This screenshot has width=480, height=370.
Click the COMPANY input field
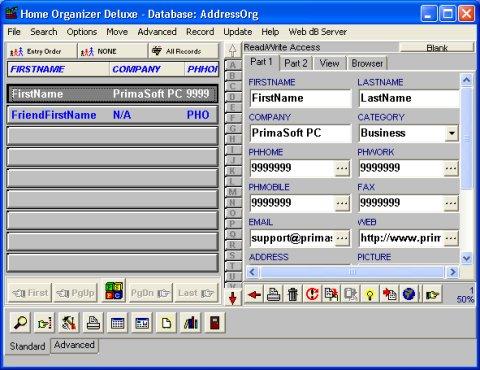(x=300, y=133)
